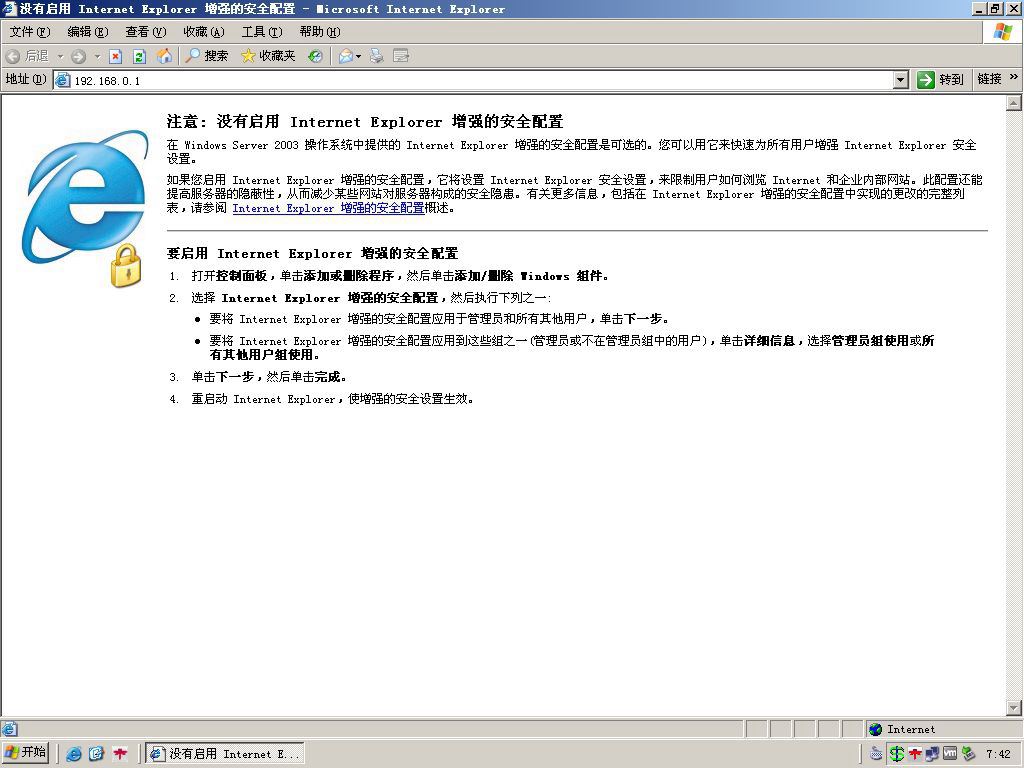Click the IE logo with padlock image
The height and width of the screenshot is (768, 1024).
85,209
